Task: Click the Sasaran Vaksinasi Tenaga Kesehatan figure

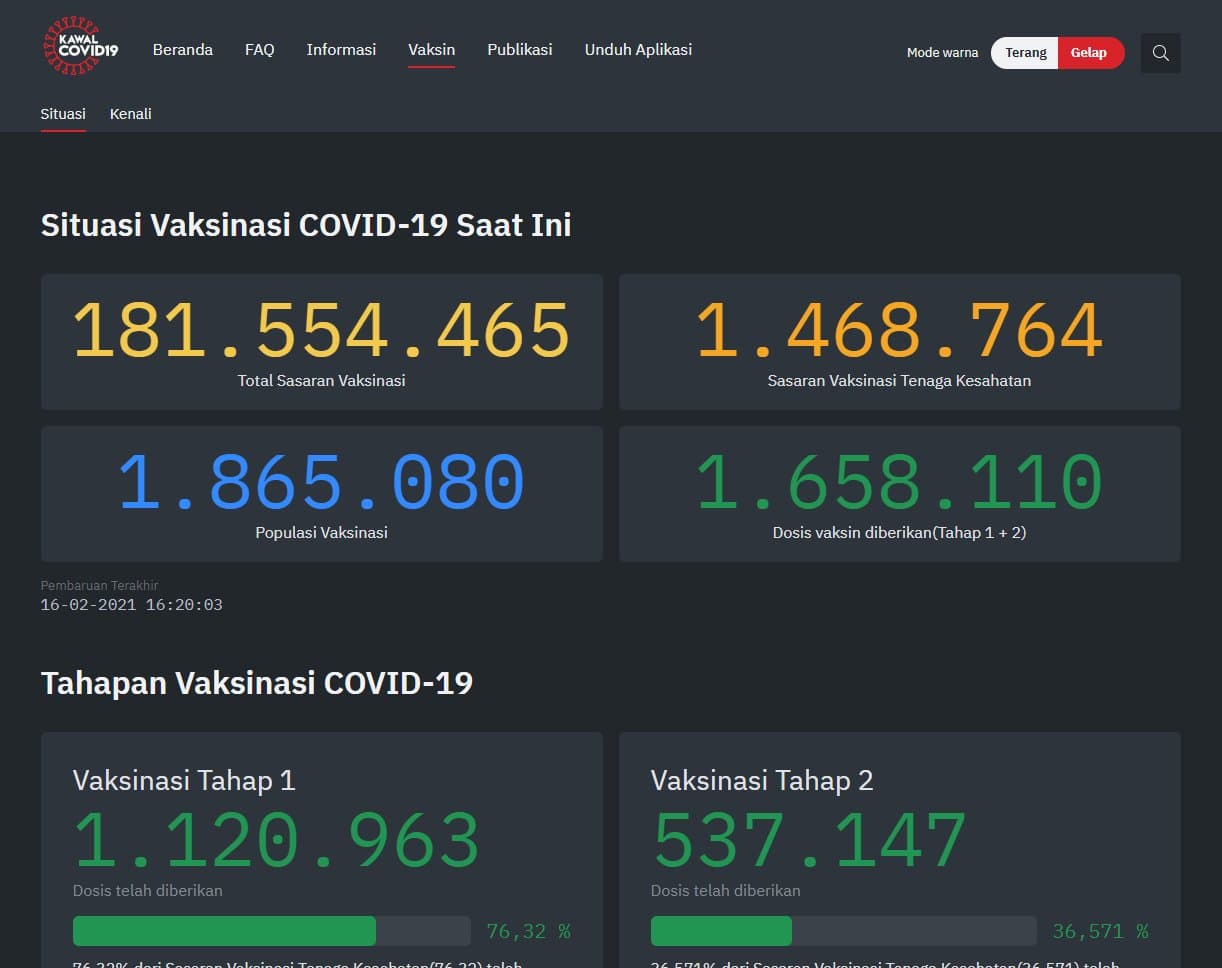Action: 899,332
